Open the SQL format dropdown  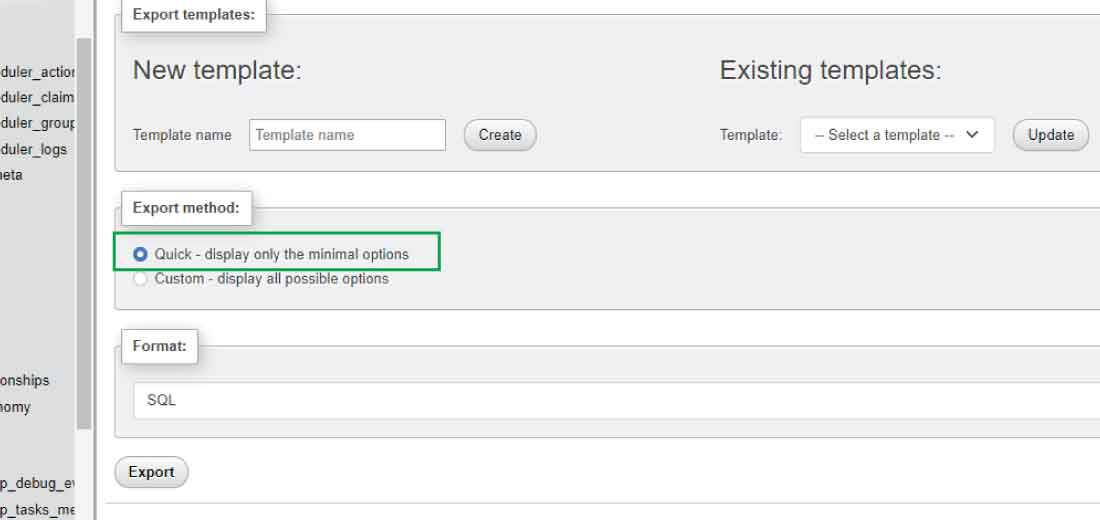click(616, 400)
